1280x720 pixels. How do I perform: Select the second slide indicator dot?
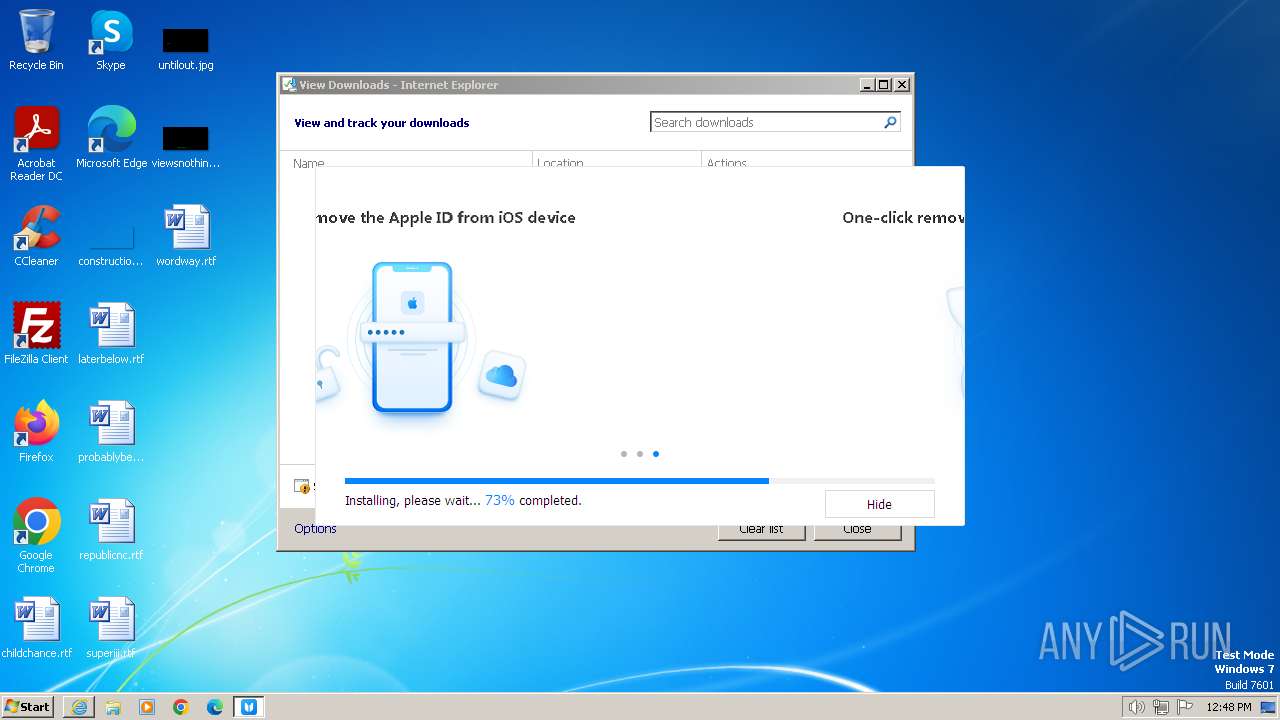coord(640,454)
